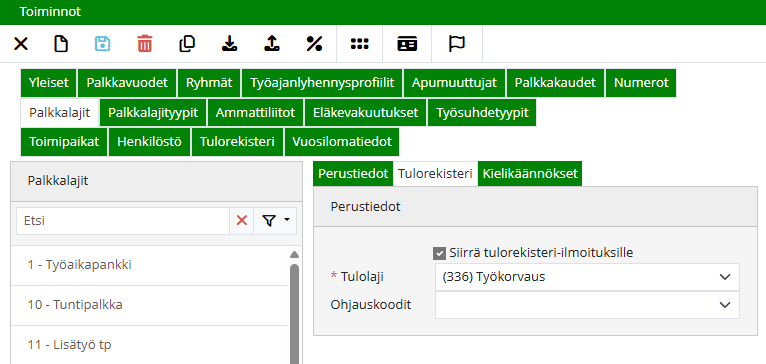Click the upload arrow icon

point(271,44)
